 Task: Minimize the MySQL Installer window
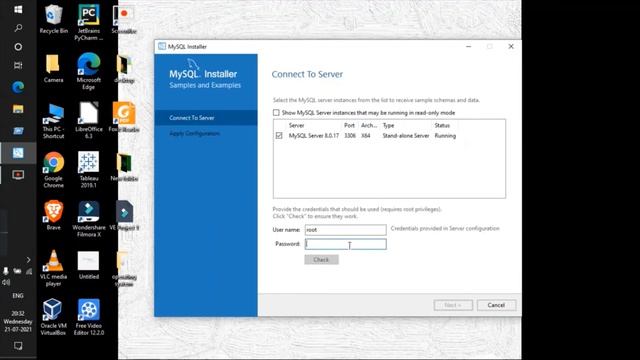(469, 47)
